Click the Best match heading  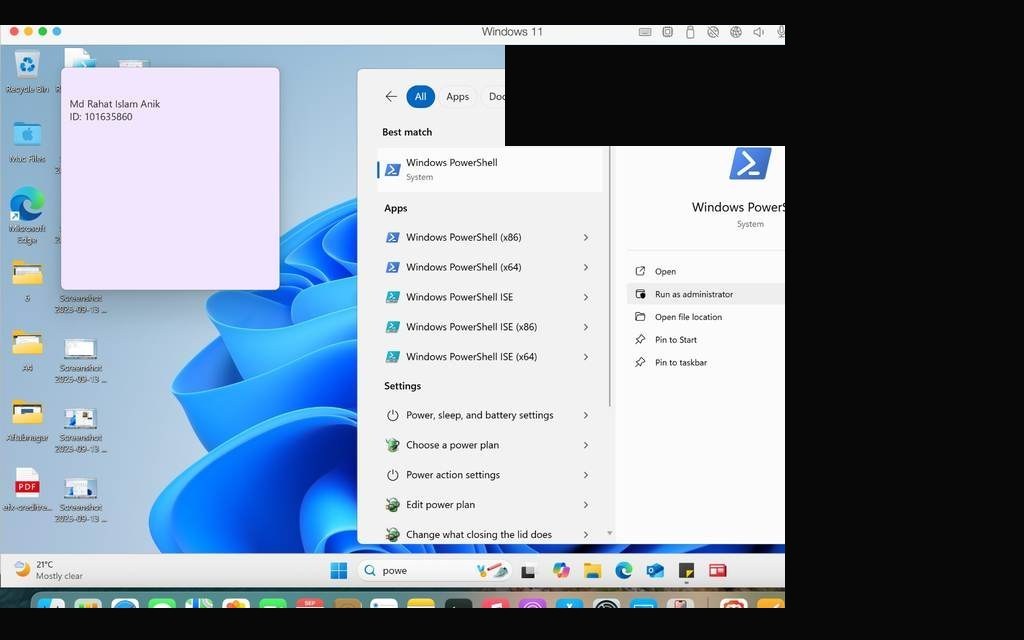coord(408,132)
